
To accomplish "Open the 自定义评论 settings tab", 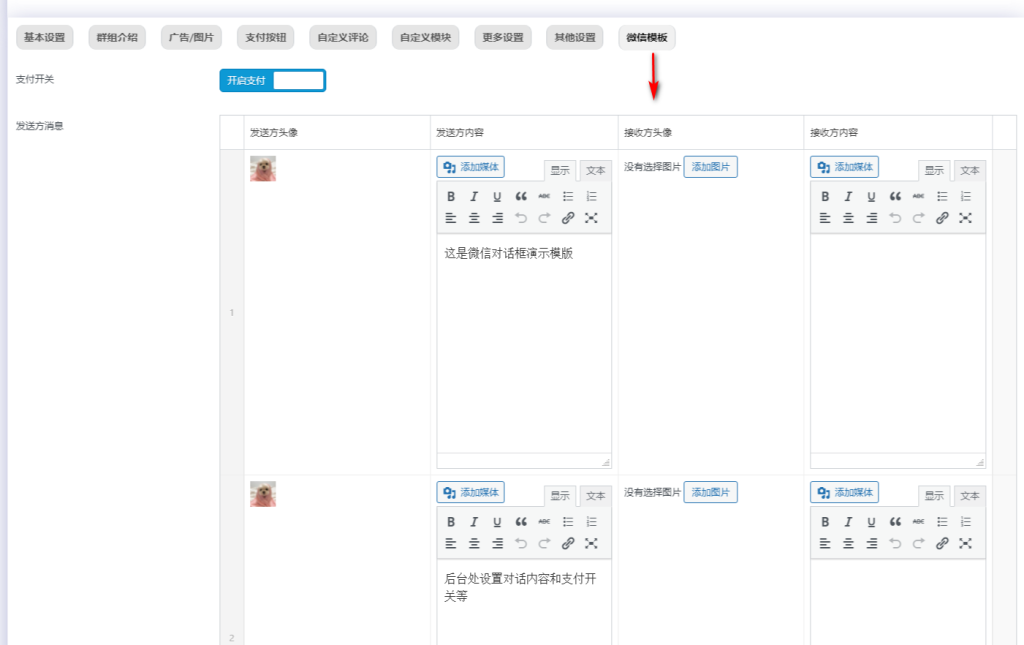I will [343, 37].
